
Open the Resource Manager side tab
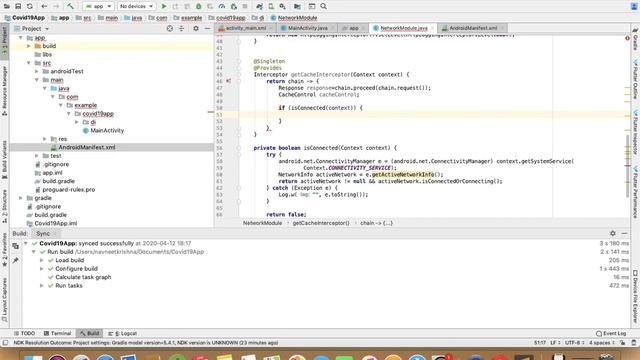[x=4, y=91]
